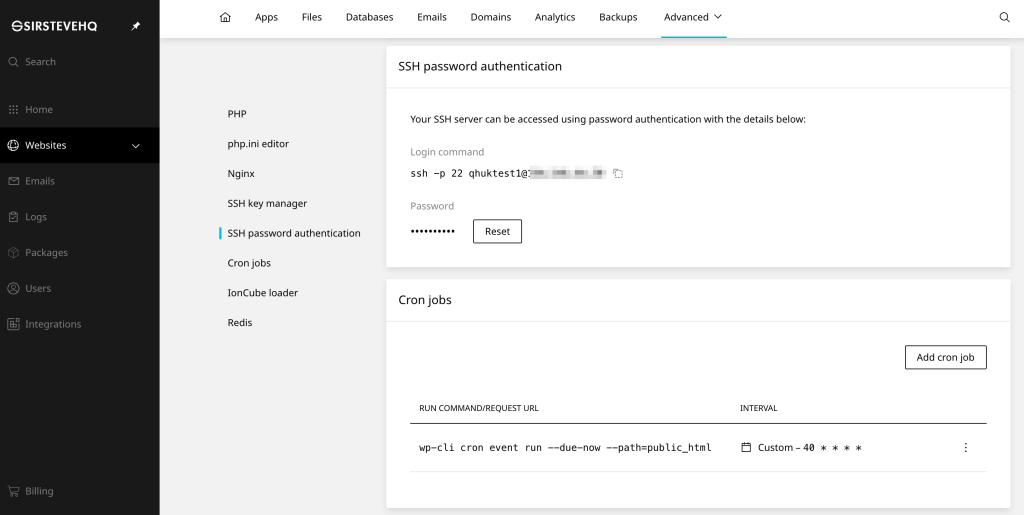This screenshot has height=515, width=1024.
Task: Switch to the Backups tab
Action: click(x=618, y=17)
